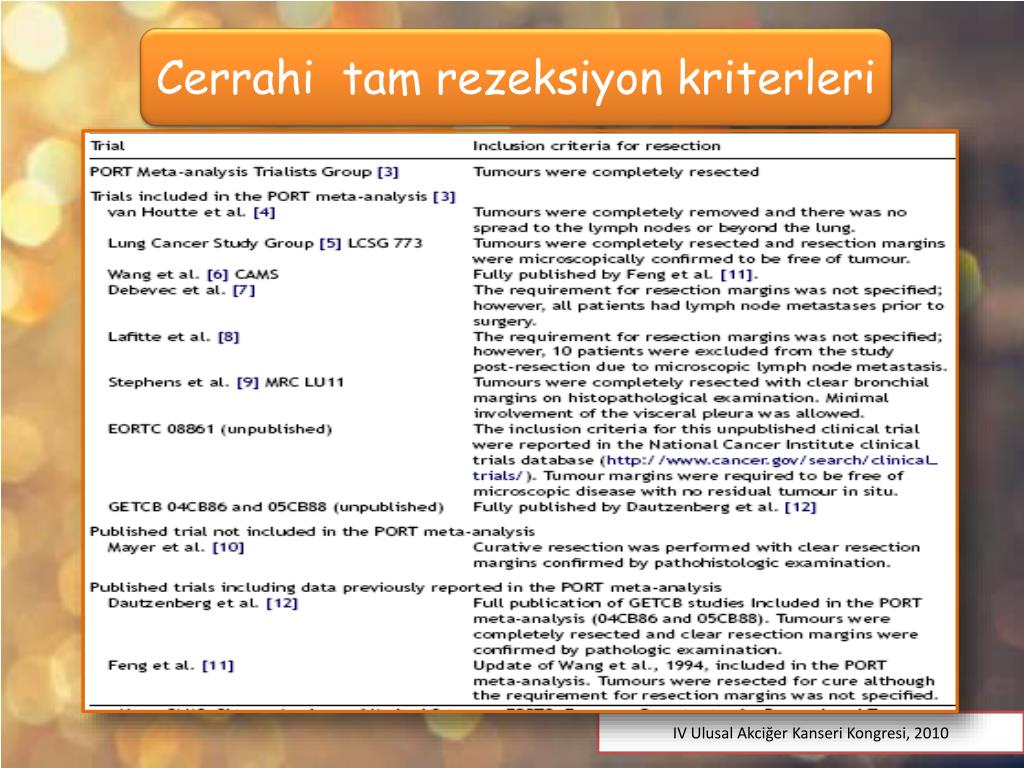This screenshot has height=768, width=1024.
Task: Open reference [11] in 'Fully published by Feng'
Action: pyautogui.click(x=737, y=275)
